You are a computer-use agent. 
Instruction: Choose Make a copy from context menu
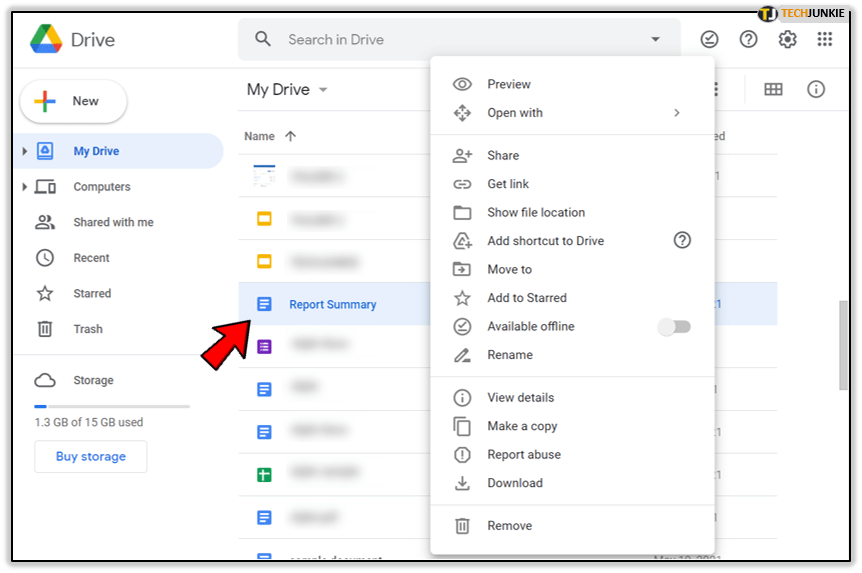522,426
